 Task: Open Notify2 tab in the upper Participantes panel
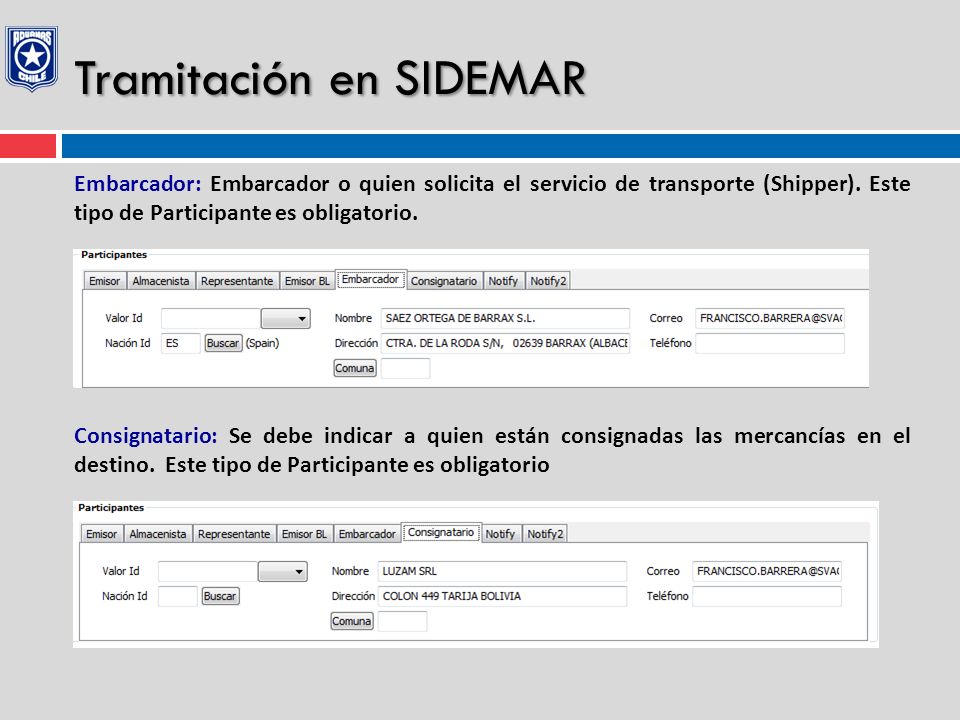click(x=548, y=281)
